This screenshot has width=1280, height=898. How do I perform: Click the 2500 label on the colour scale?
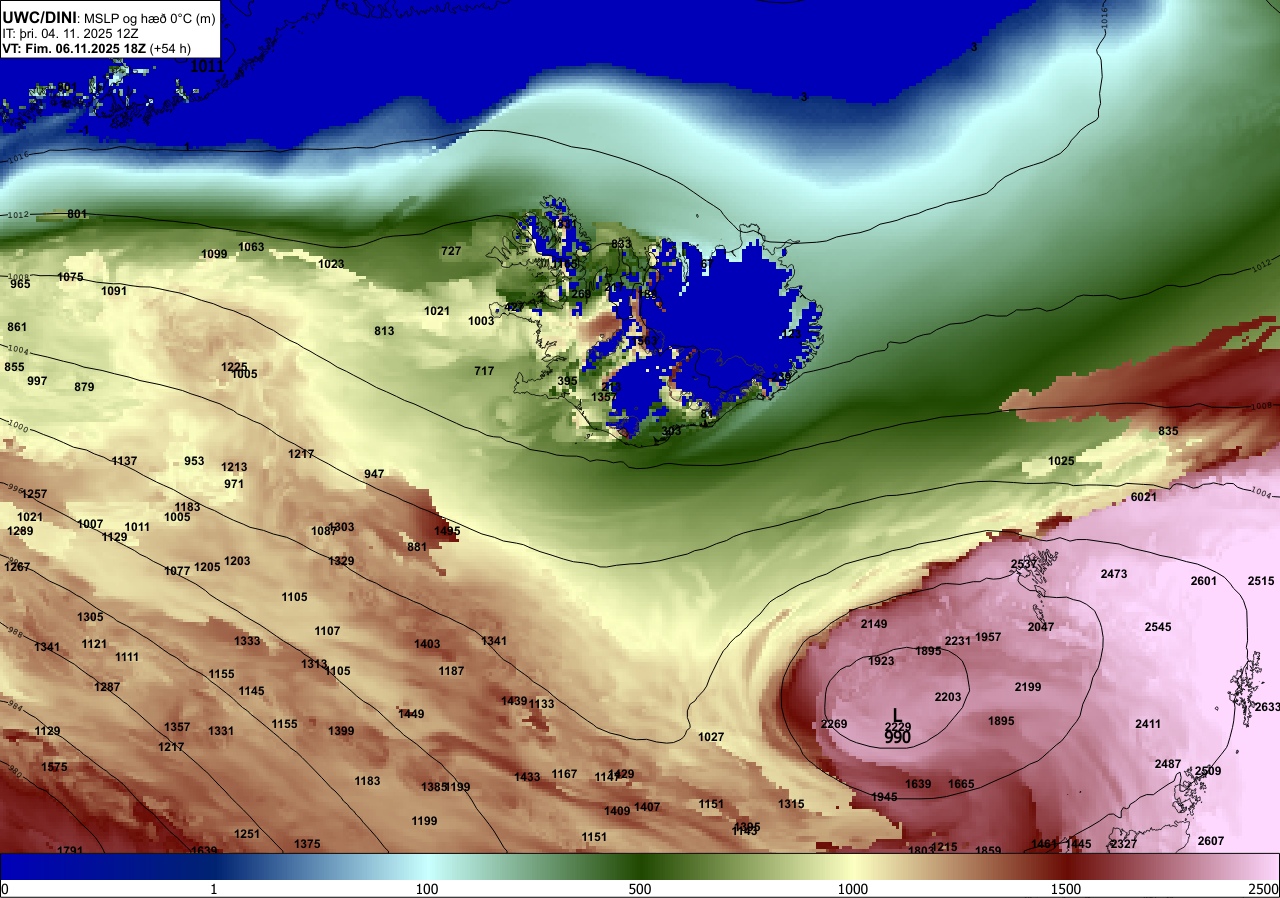[1263, 889]
